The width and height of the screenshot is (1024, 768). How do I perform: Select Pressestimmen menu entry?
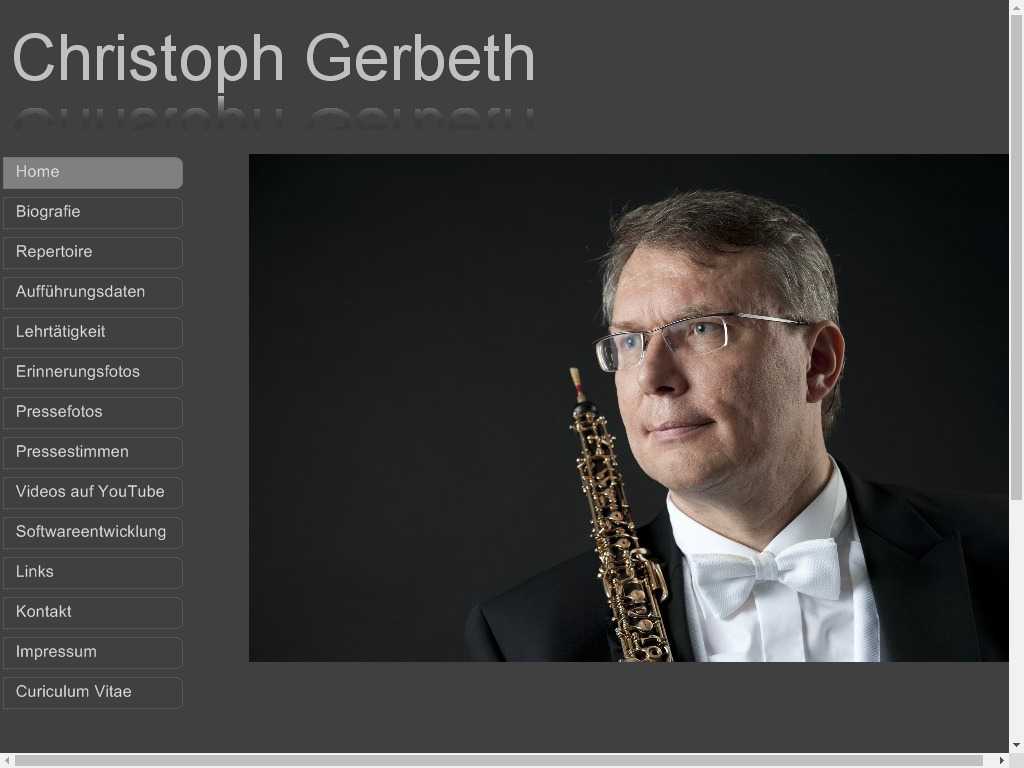(x=93, y=452)
